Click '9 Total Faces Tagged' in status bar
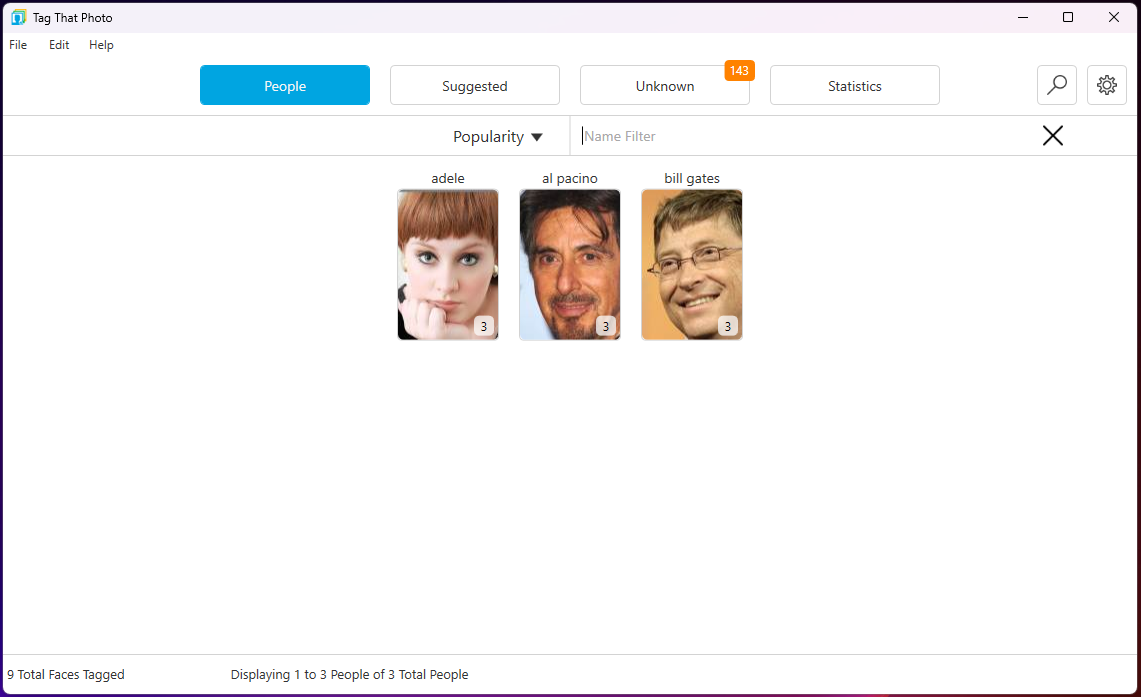This screenshot has width=1141, height=697. 65,674
